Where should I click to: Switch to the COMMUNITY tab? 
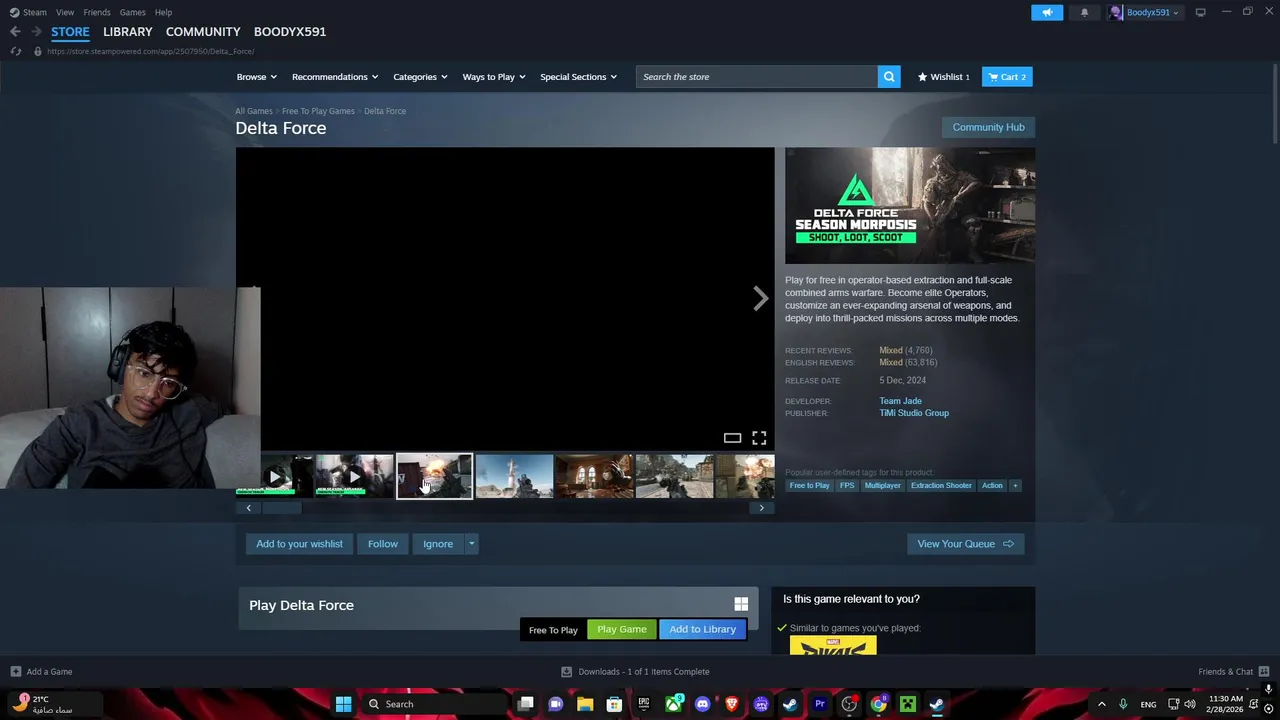[203, 32]
